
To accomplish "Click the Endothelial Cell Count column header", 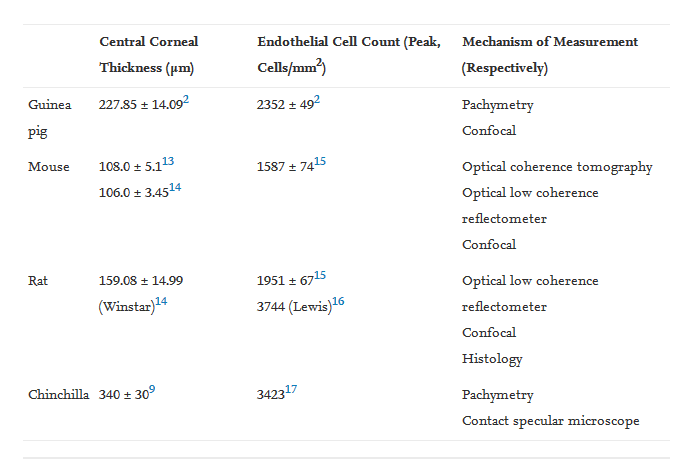I will tap(342, 55).
